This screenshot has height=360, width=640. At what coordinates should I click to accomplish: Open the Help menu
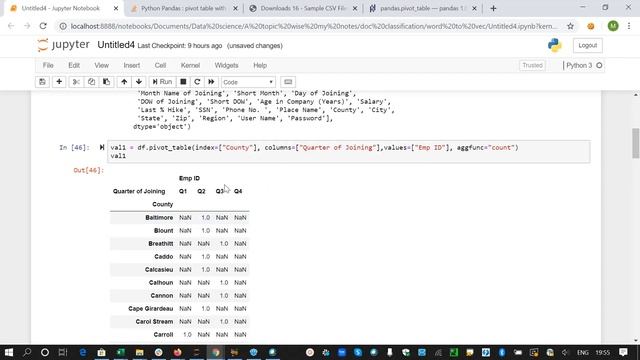[x=260, y=65]
